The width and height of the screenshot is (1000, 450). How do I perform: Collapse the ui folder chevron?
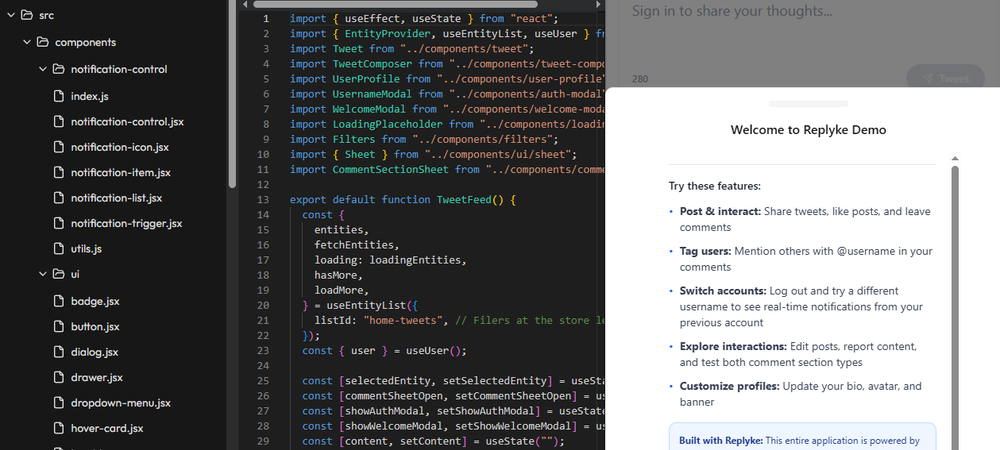point(43,274)
